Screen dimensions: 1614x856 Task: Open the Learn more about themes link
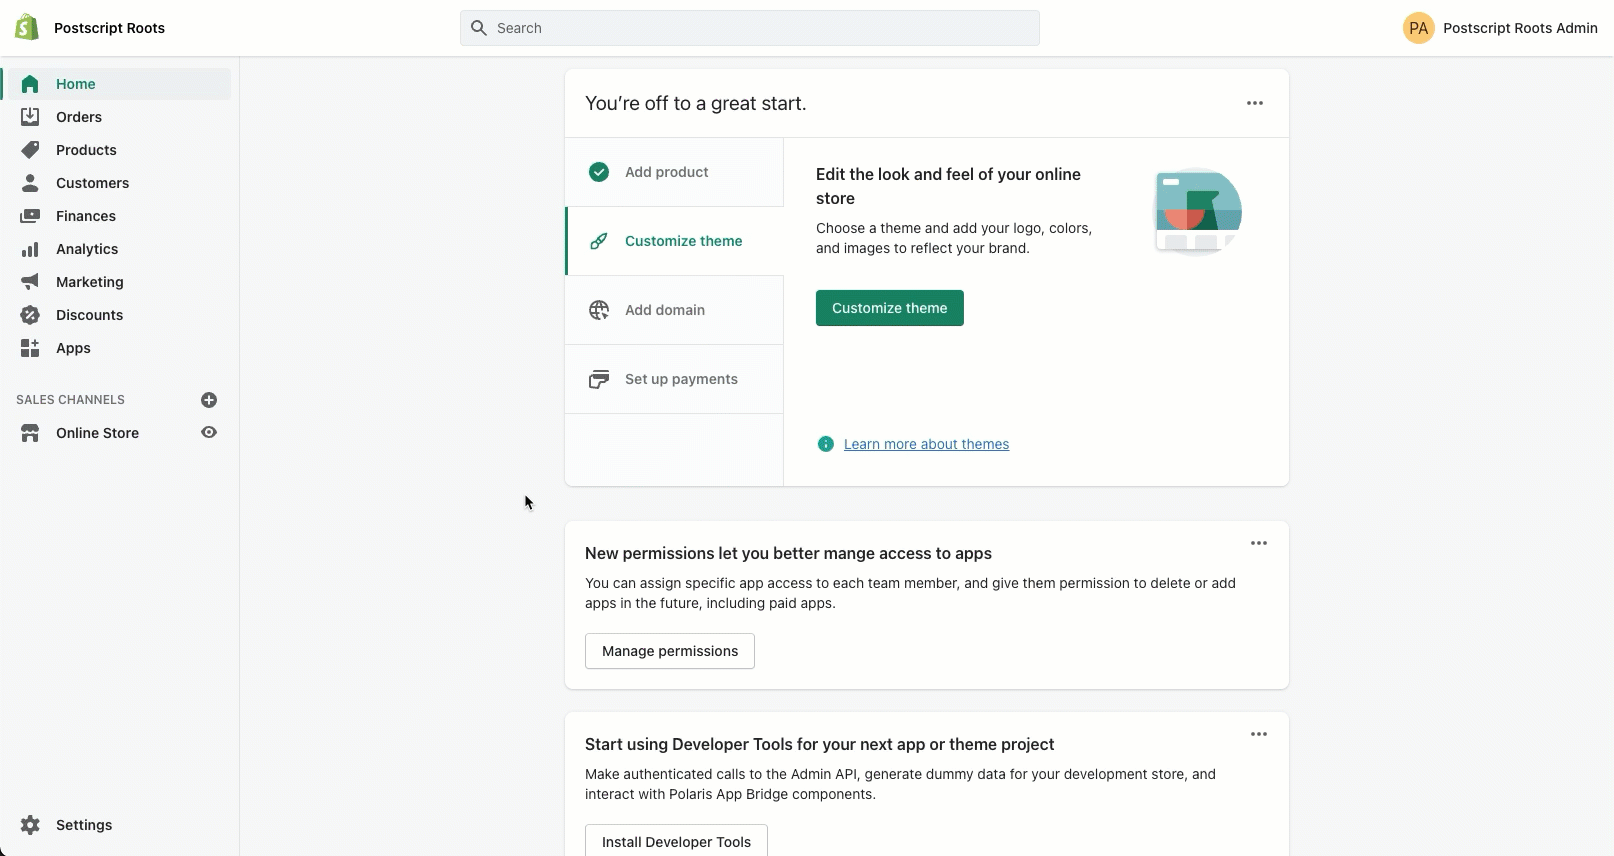pos(926,444)
